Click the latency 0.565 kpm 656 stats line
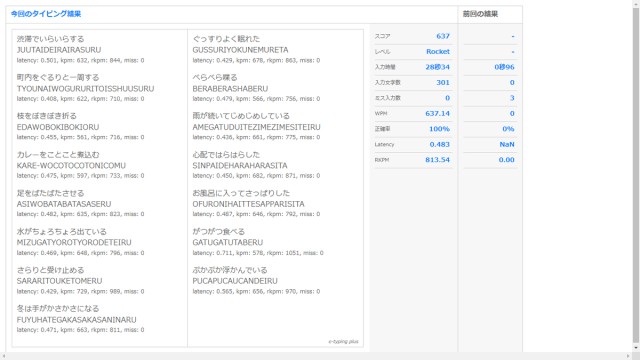Image resolution: width=640 pixels, height=360 pixels. click(256, 291)
